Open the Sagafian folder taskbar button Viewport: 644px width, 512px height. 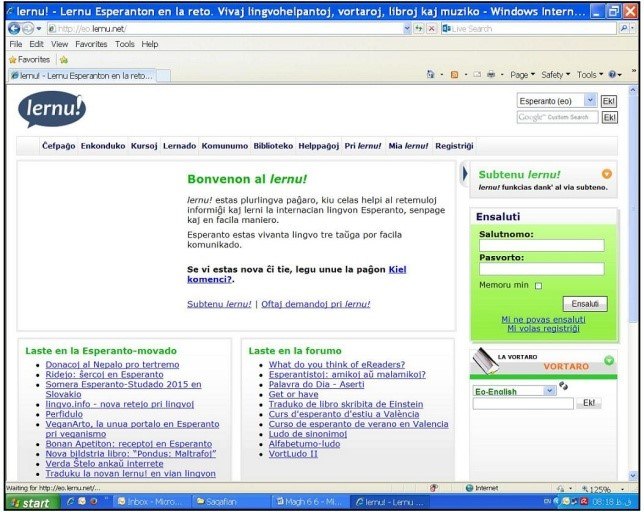tap(230, 502)
